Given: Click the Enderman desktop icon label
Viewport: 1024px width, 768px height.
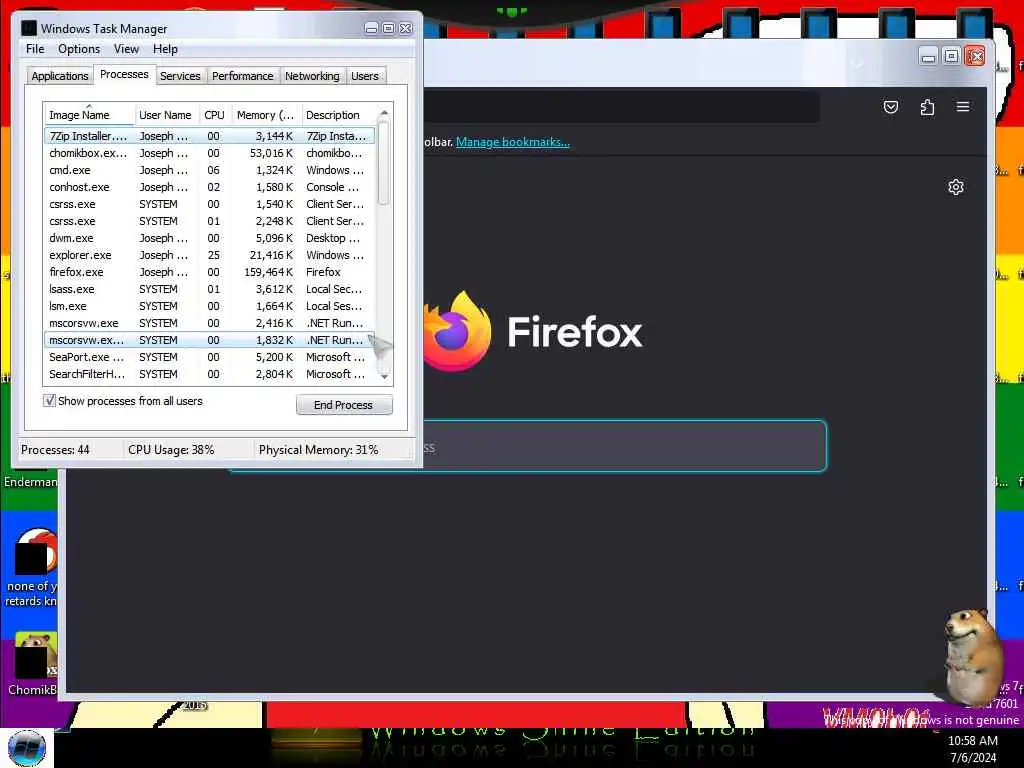Looking at the screenshot, I should 31,482.
